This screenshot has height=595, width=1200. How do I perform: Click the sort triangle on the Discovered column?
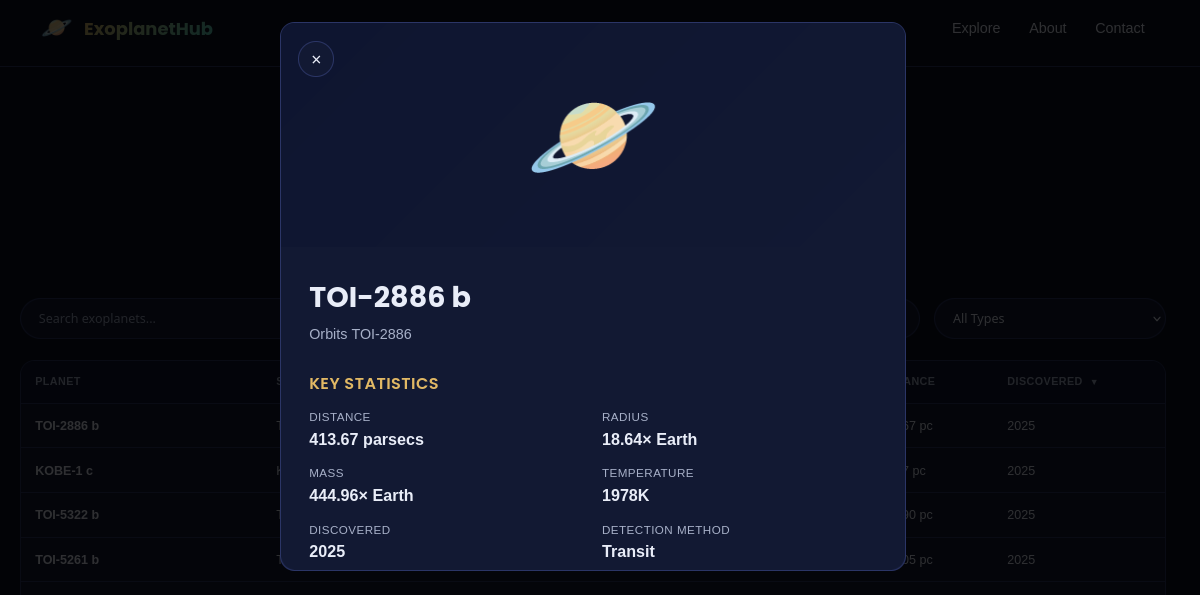tap(1094, 382)
